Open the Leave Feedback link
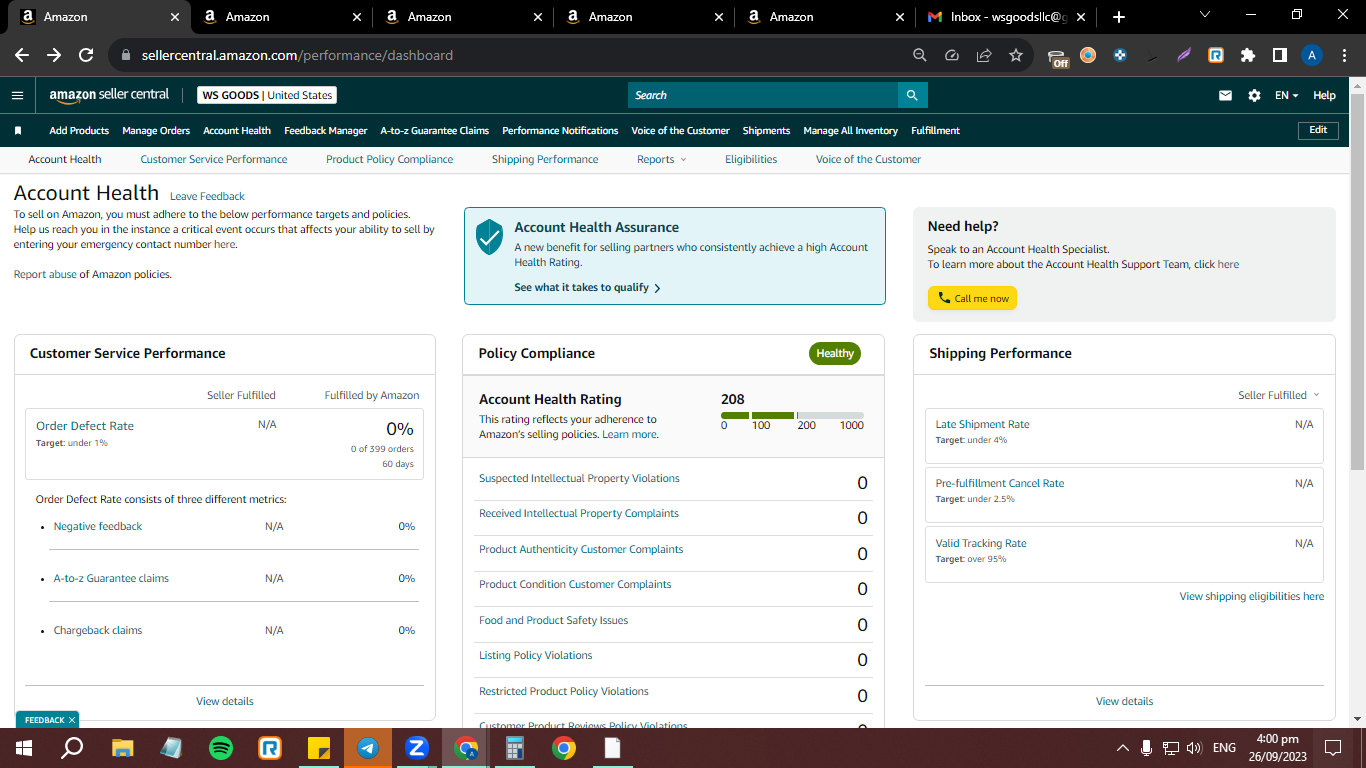This screenshot has height=768, width=1366. pyautogui.click(x=207, y=196)
